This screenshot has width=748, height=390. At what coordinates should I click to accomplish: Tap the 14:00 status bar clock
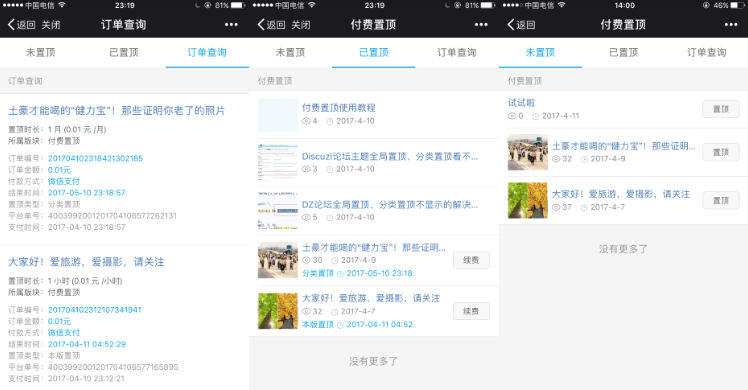tap(624, 5)
